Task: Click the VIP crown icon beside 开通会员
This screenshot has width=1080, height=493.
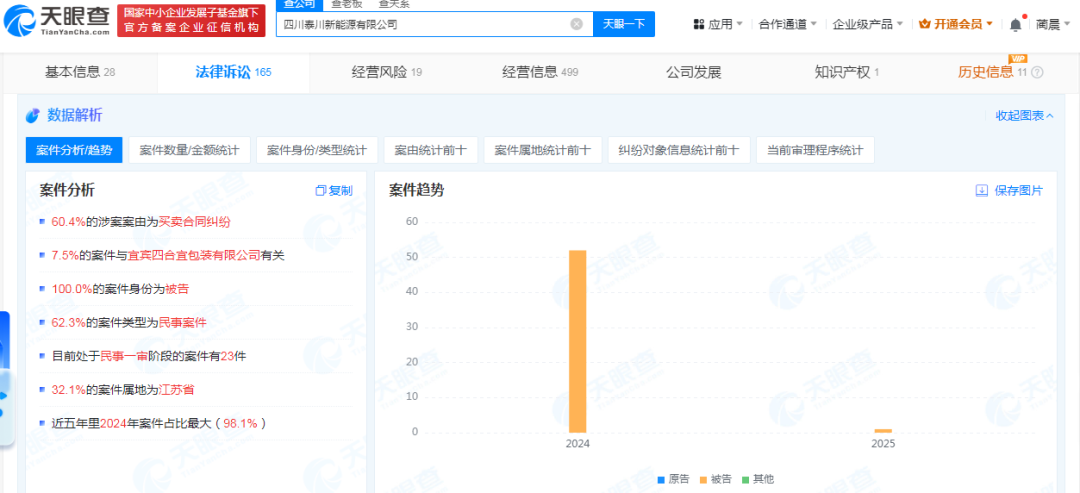Action: (924, 24)
